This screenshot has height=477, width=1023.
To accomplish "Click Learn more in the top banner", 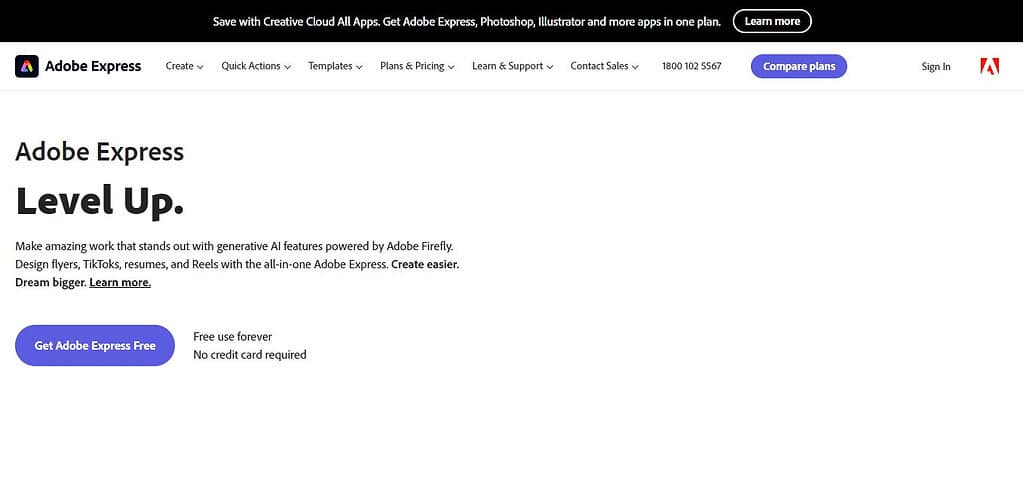I will pos(772,21).
